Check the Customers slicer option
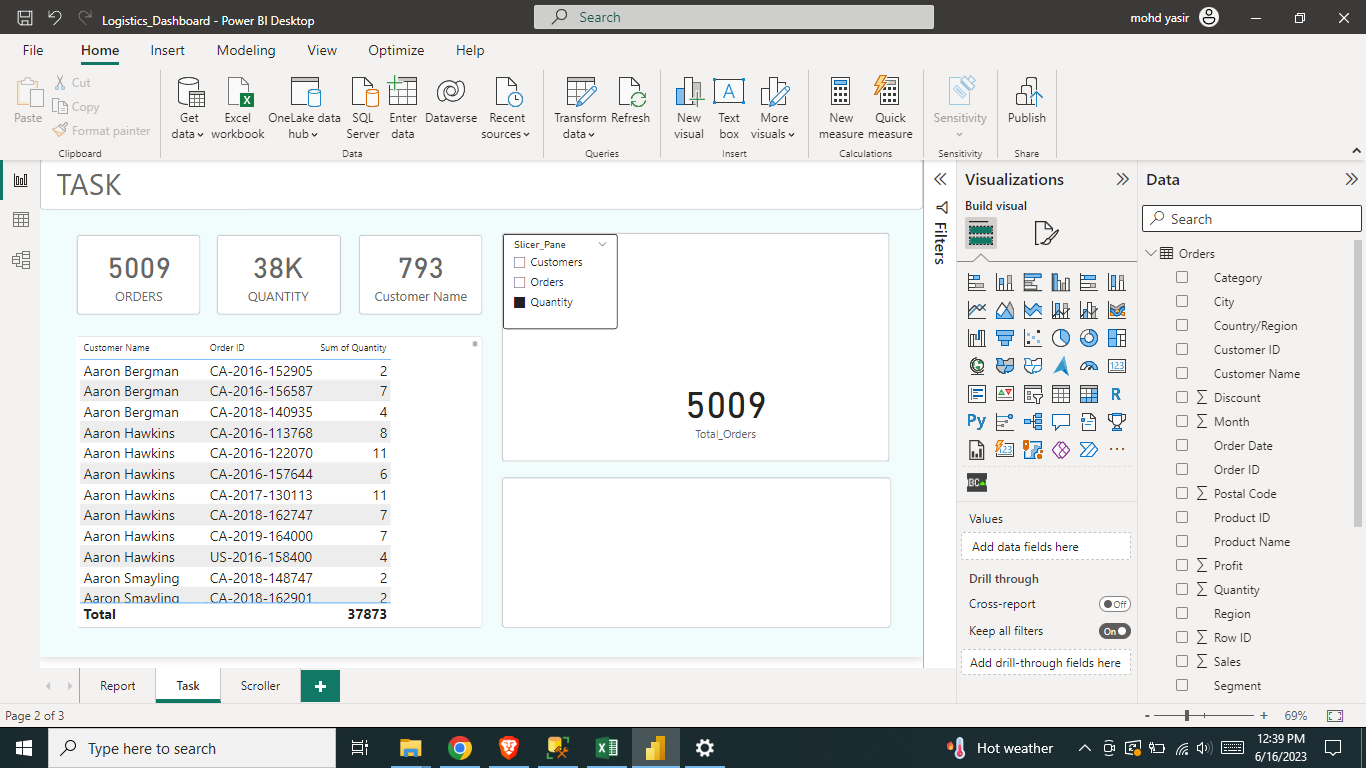Viewport: 1366px width, 768px height. 519,262
